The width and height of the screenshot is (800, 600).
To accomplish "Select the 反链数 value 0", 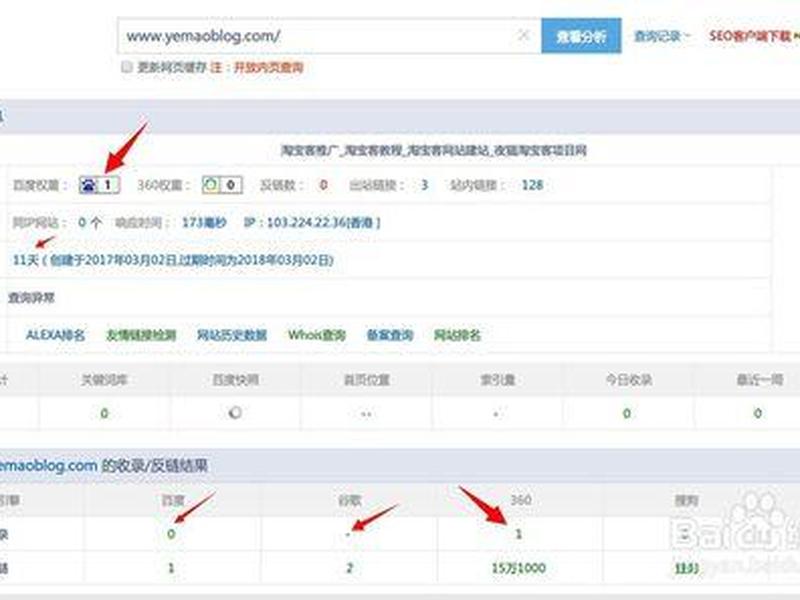I will pos(323,185).
